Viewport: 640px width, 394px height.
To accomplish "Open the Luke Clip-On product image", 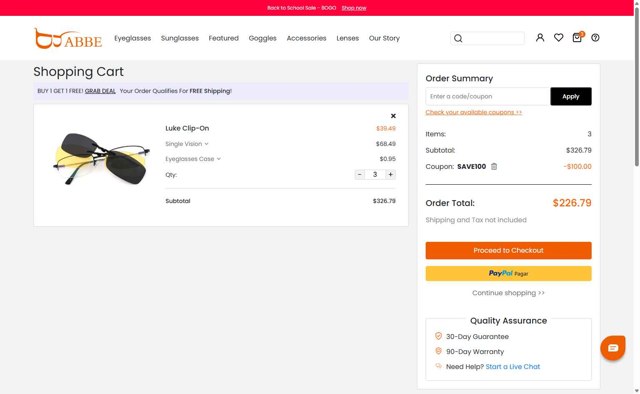I will click(x=101, y=159).
